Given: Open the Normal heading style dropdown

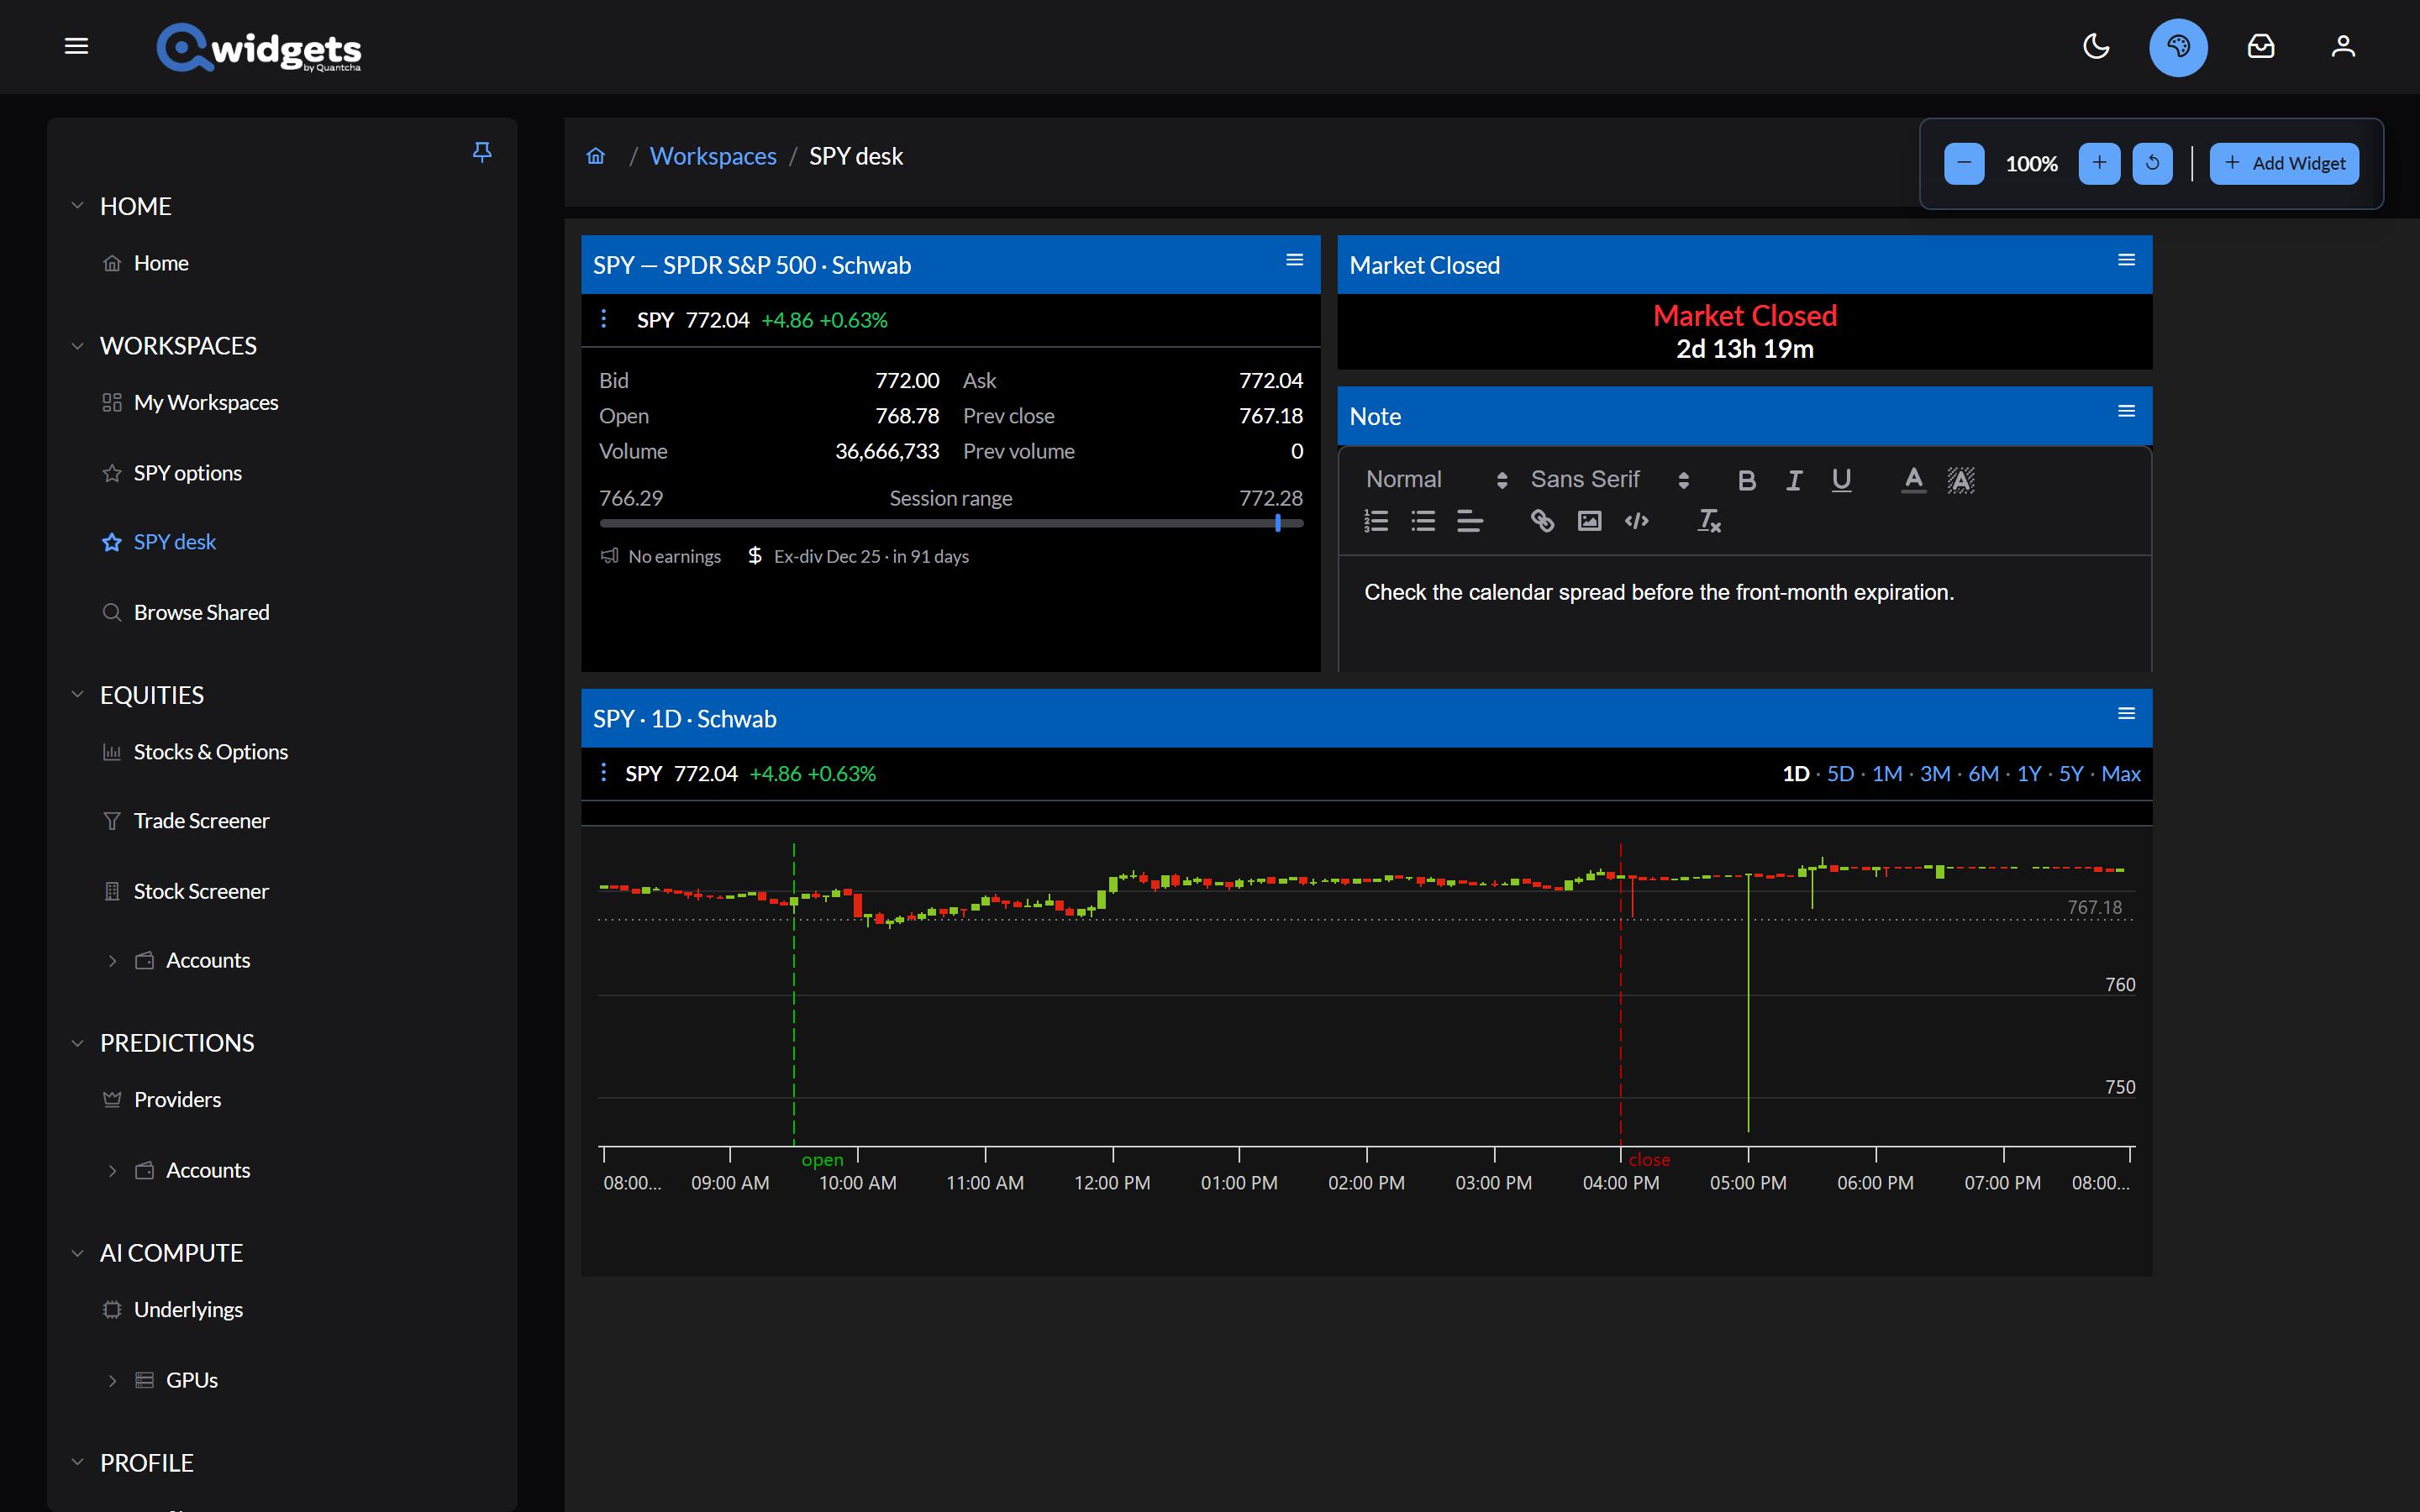Looking at the screenshot, I should coord(1436,480).
